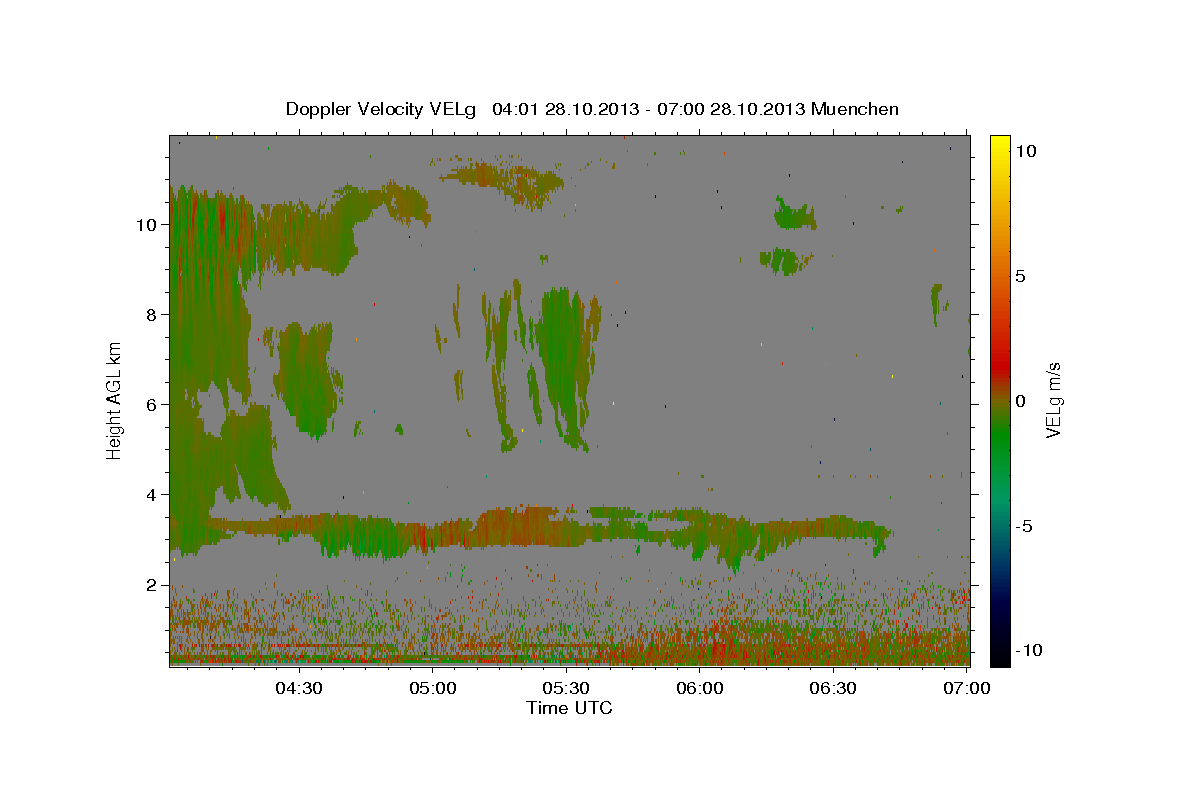Image resolution: width=1200 pixels, height=800 pixels.
Task: Click the colorbar value 5
Action: [x=1020, y=276]
